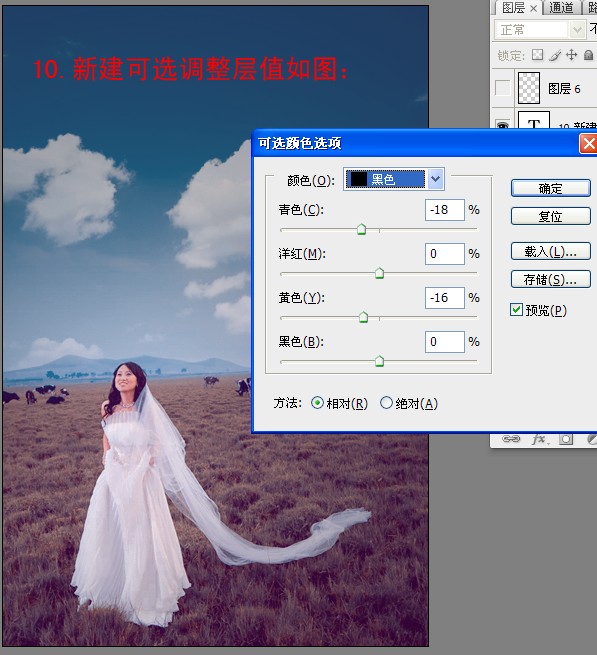Click the lock all padlock icon

coord(588,55)
